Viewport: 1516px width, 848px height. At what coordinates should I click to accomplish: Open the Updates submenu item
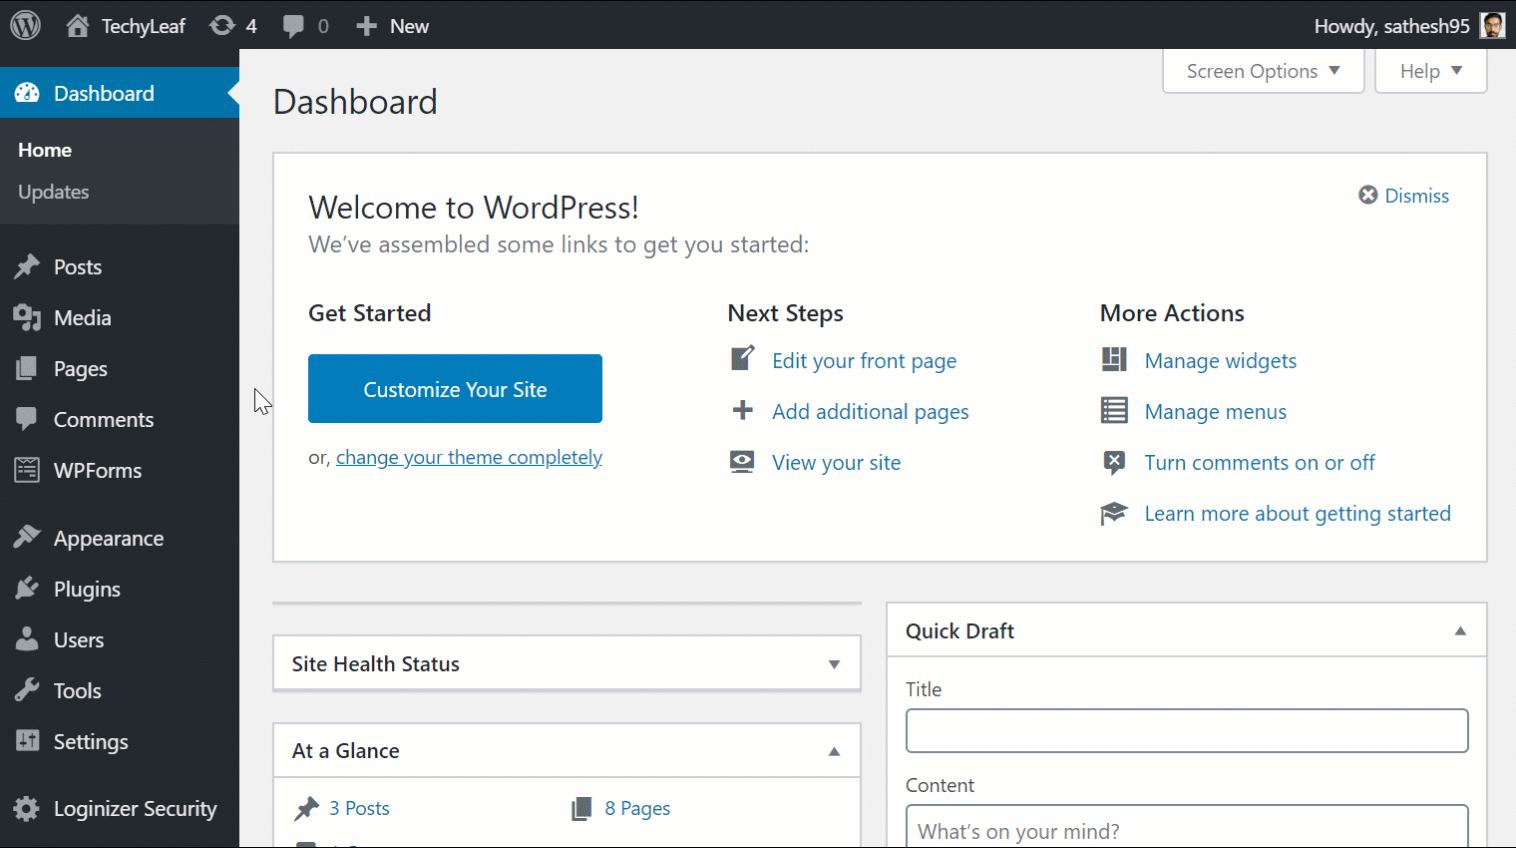53,192
